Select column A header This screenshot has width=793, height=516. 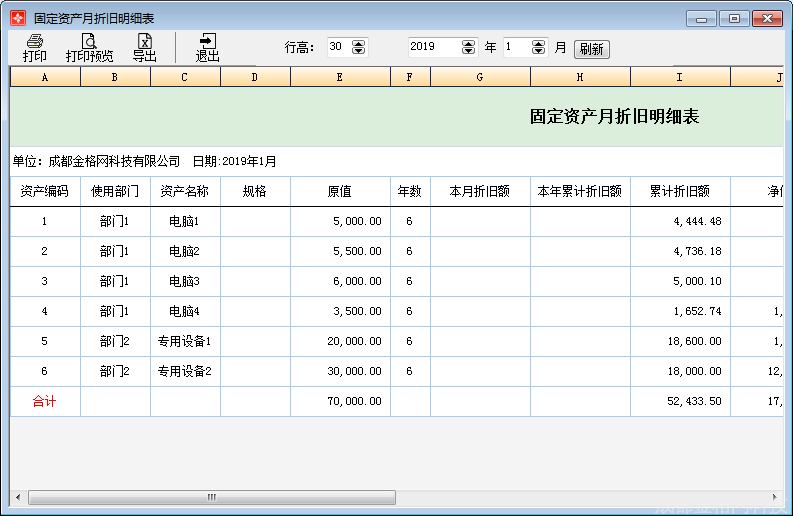coord(45,77)
